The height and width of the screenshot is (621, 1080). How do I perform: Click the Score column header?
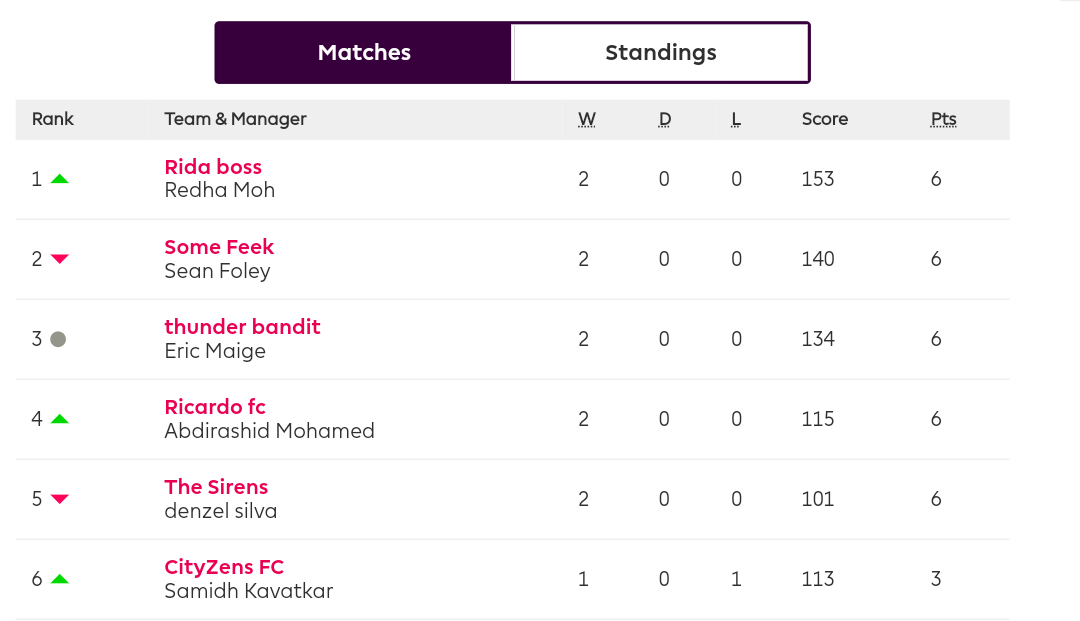point(824,119)
